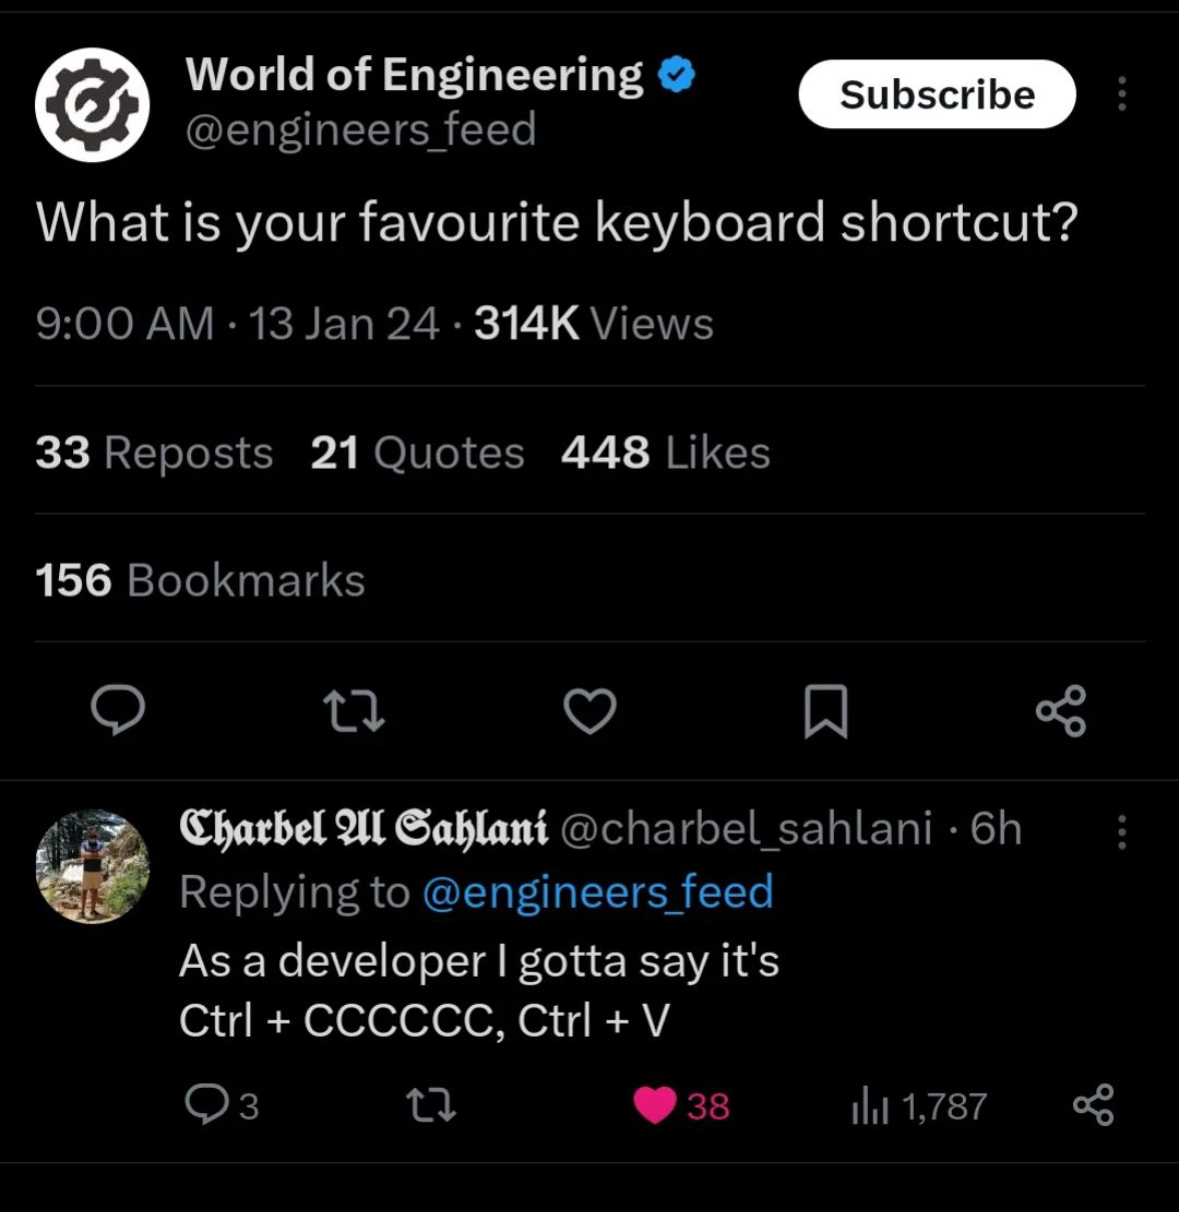Show the 448 Likes list
Screen dimensions: 1179x1212
[x=665, y=453]
